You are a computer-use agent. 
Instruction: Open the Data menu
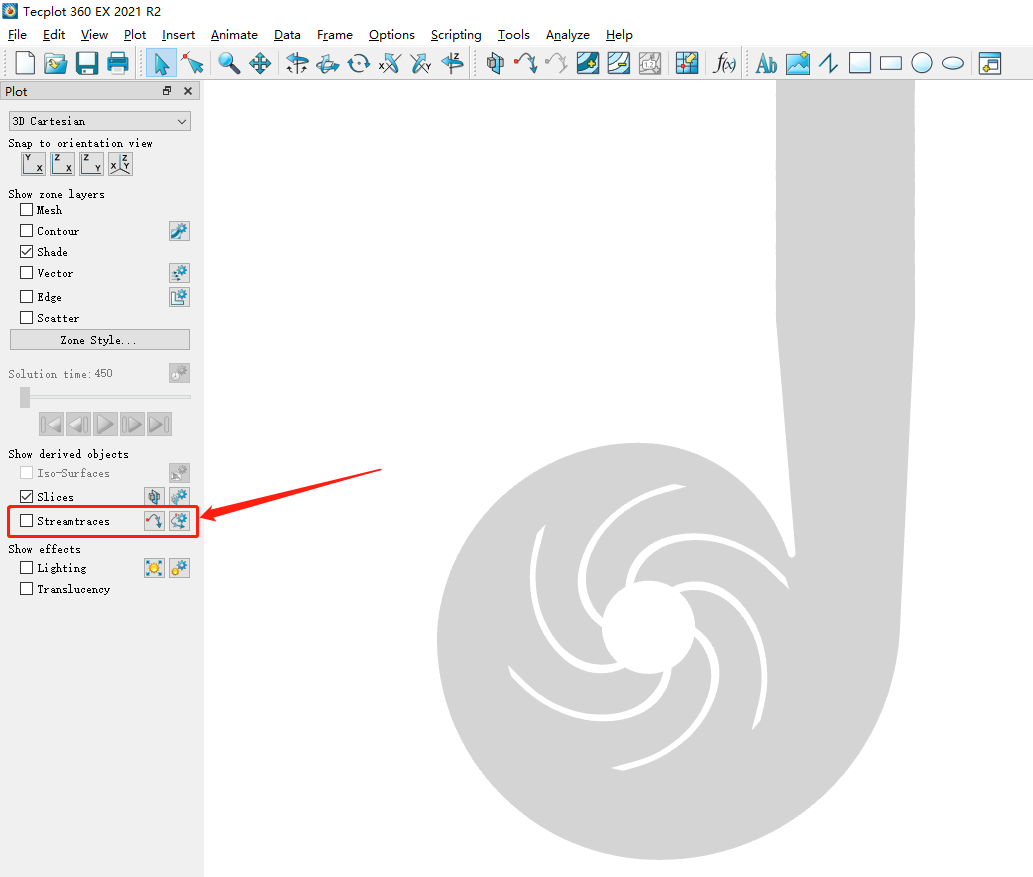click(x=287, y=35)
